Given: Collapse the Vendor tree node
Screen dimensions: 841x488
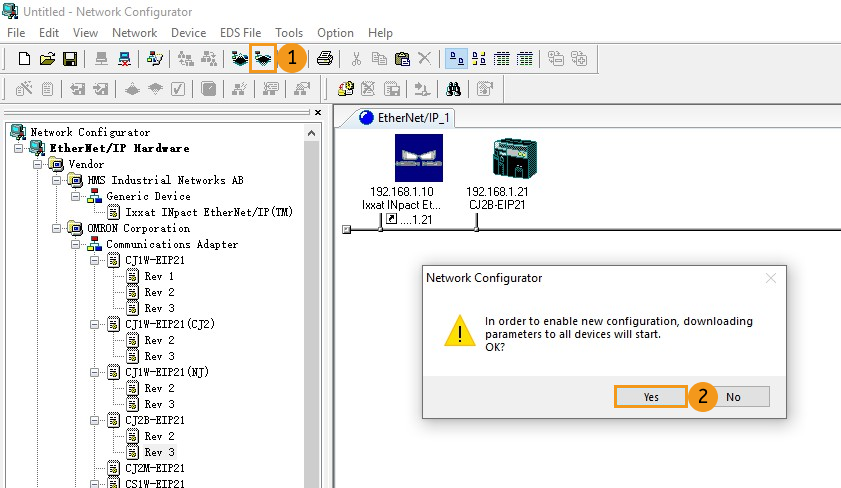Looking at the screenshot, I should (38, 164).
